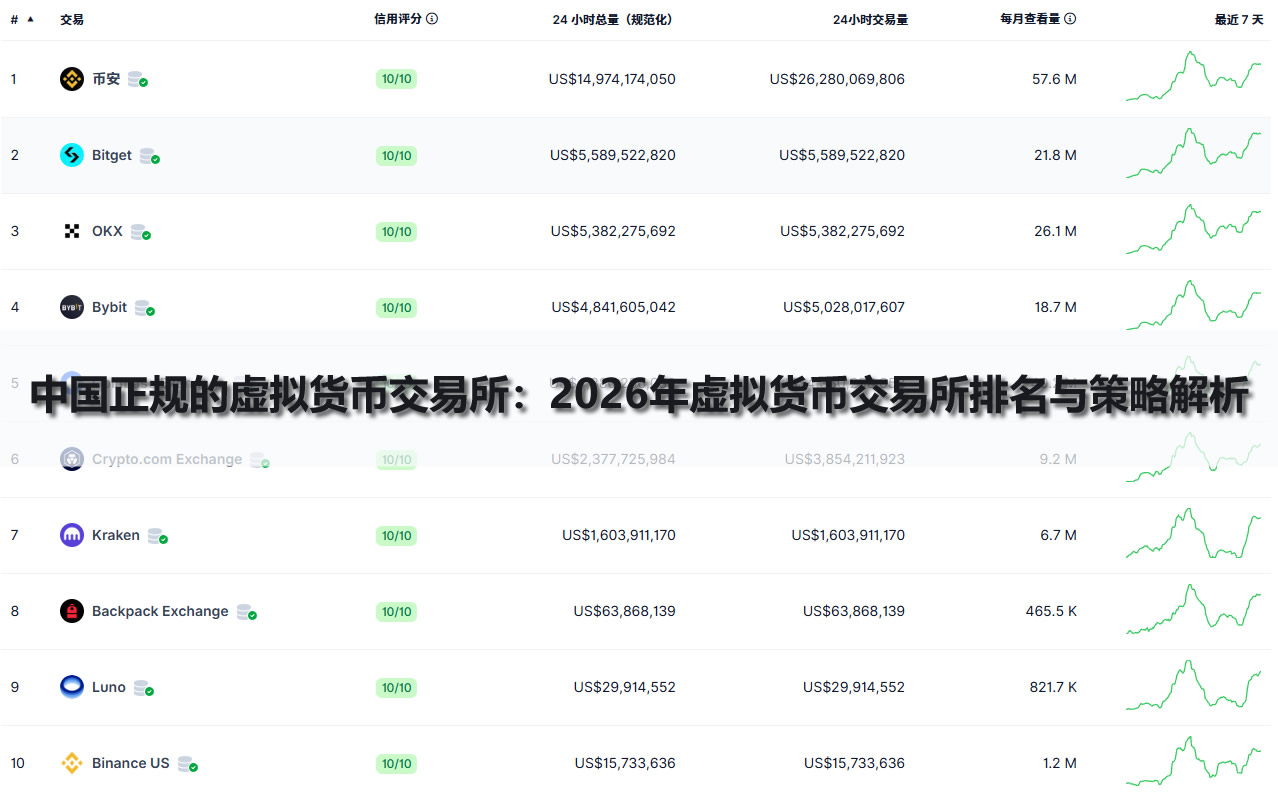Click the 10/10 score badge for Bitget
The width and height of the screenshot is (1278, 797).
point(396,155)
